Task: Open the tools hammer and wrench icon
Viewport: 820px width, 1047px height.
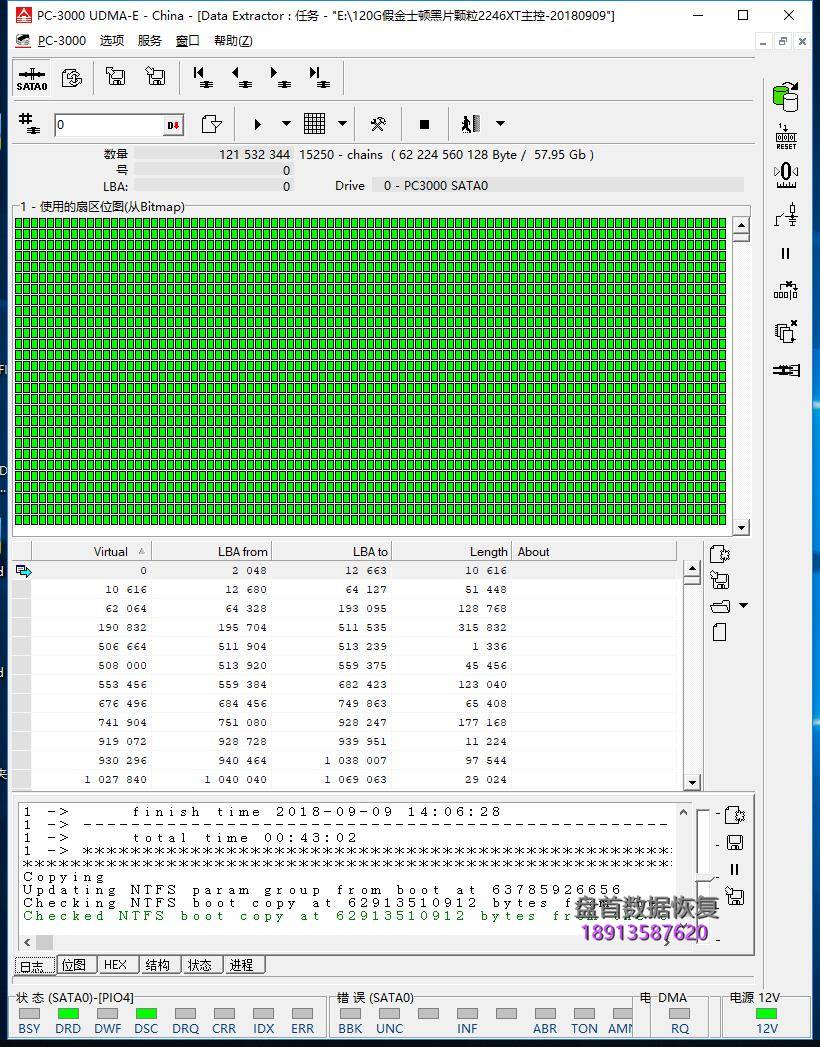Action: point(378,124)
